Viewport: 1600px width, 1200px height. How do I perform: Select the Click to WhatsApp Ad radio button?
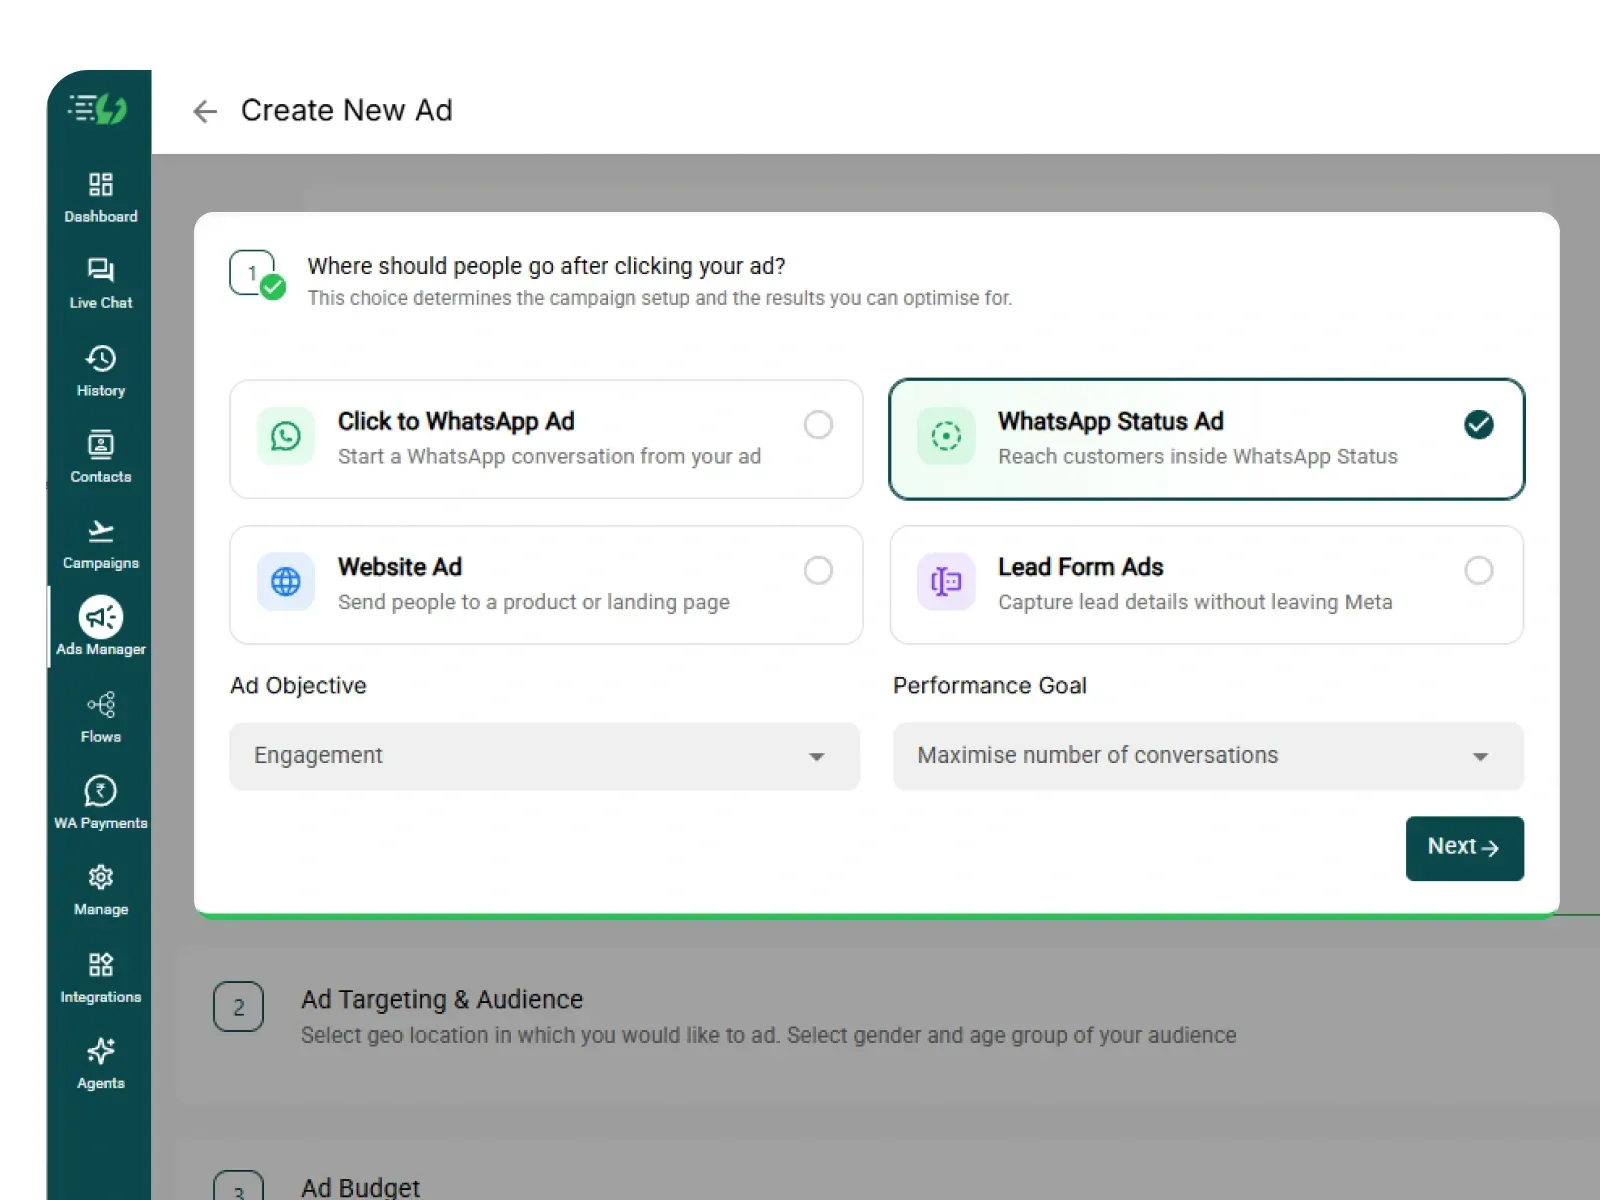[818, 425]
